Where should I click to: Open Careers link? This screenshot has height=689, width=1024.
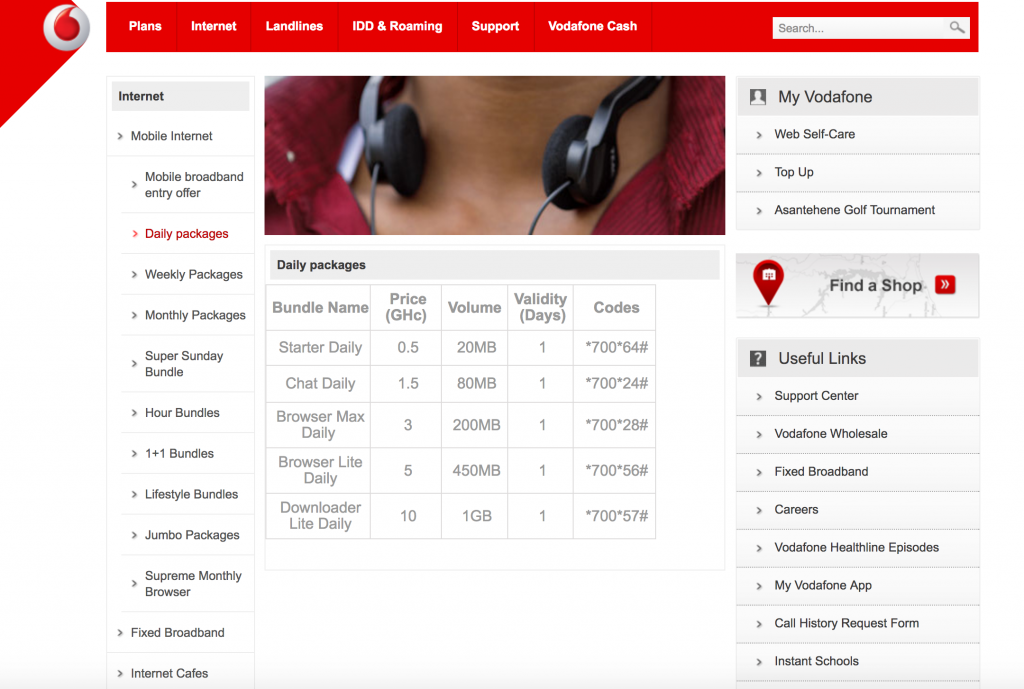click(x=796, y=509)
